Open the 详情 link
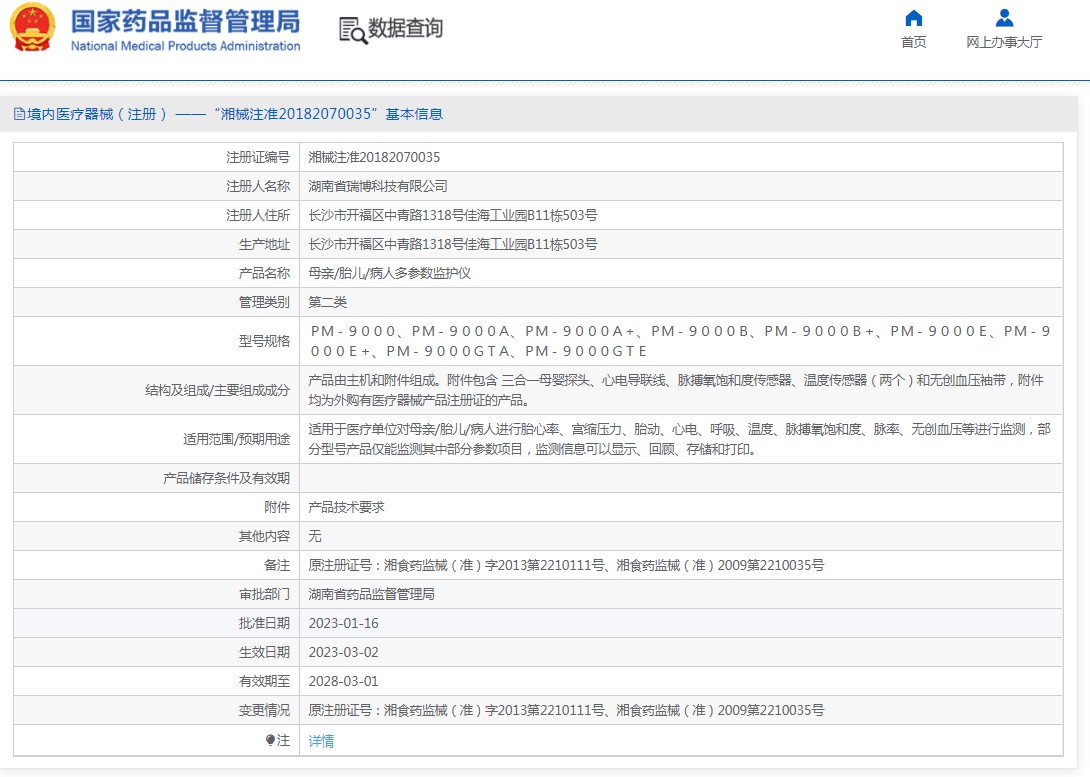Screen dimensions: 1090x777 [x=321, y=741]
